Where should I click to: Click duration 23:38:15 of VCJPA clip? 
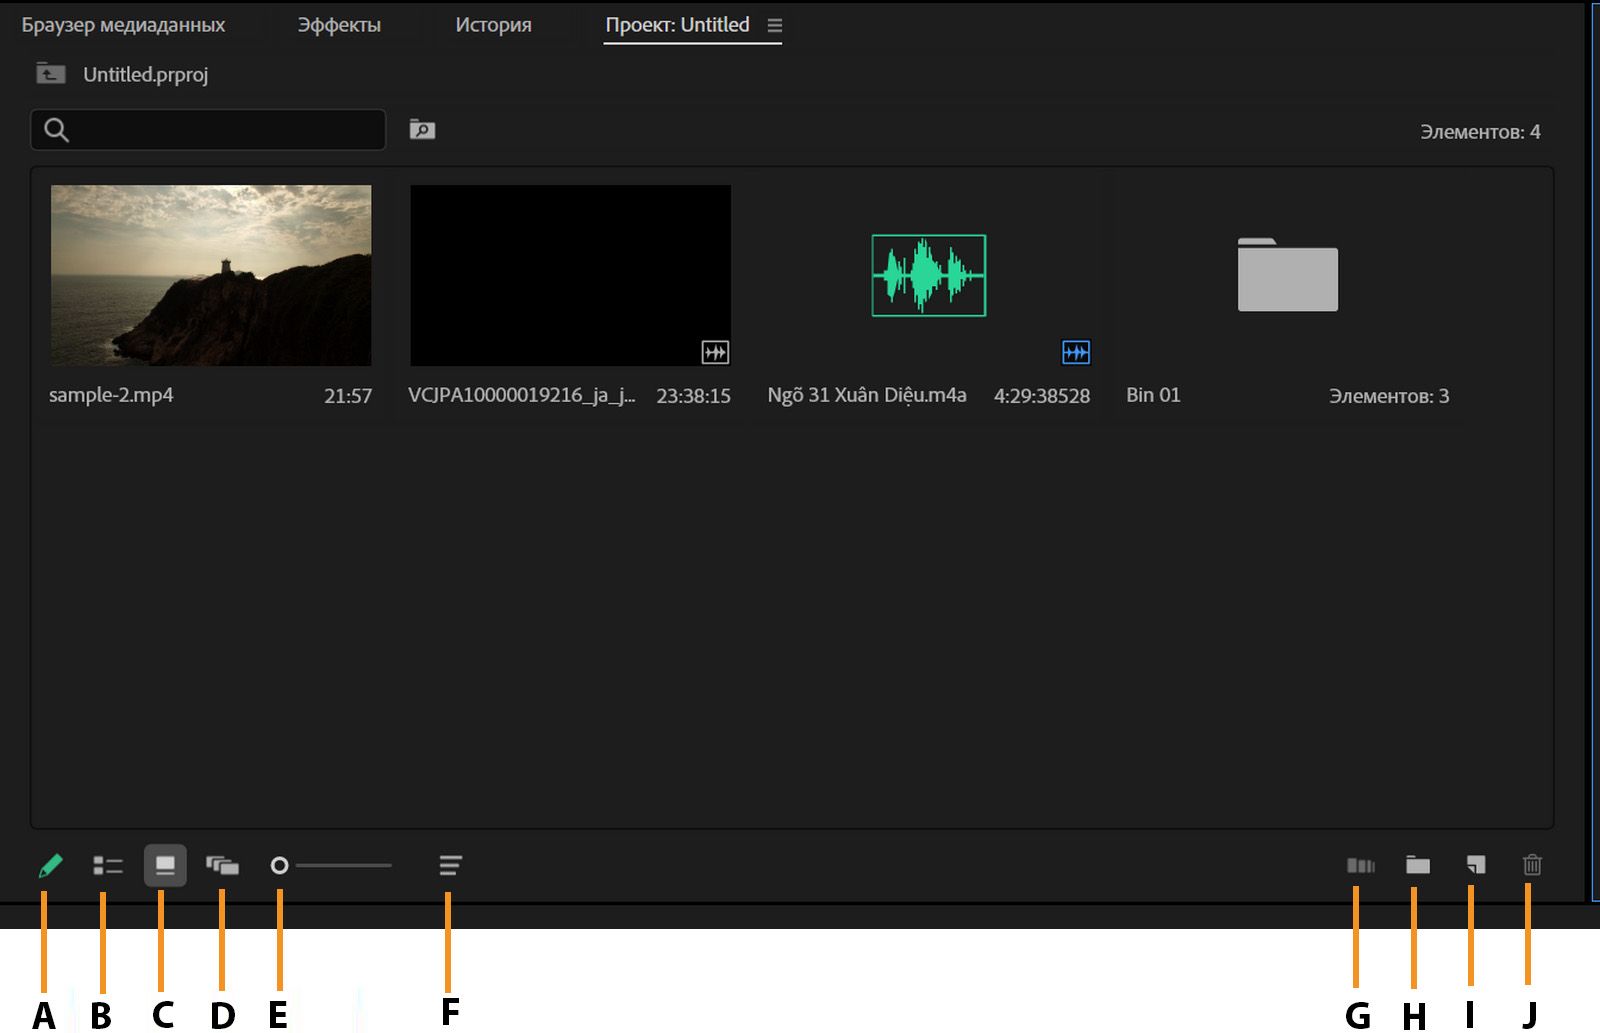(x=693, y=396)
